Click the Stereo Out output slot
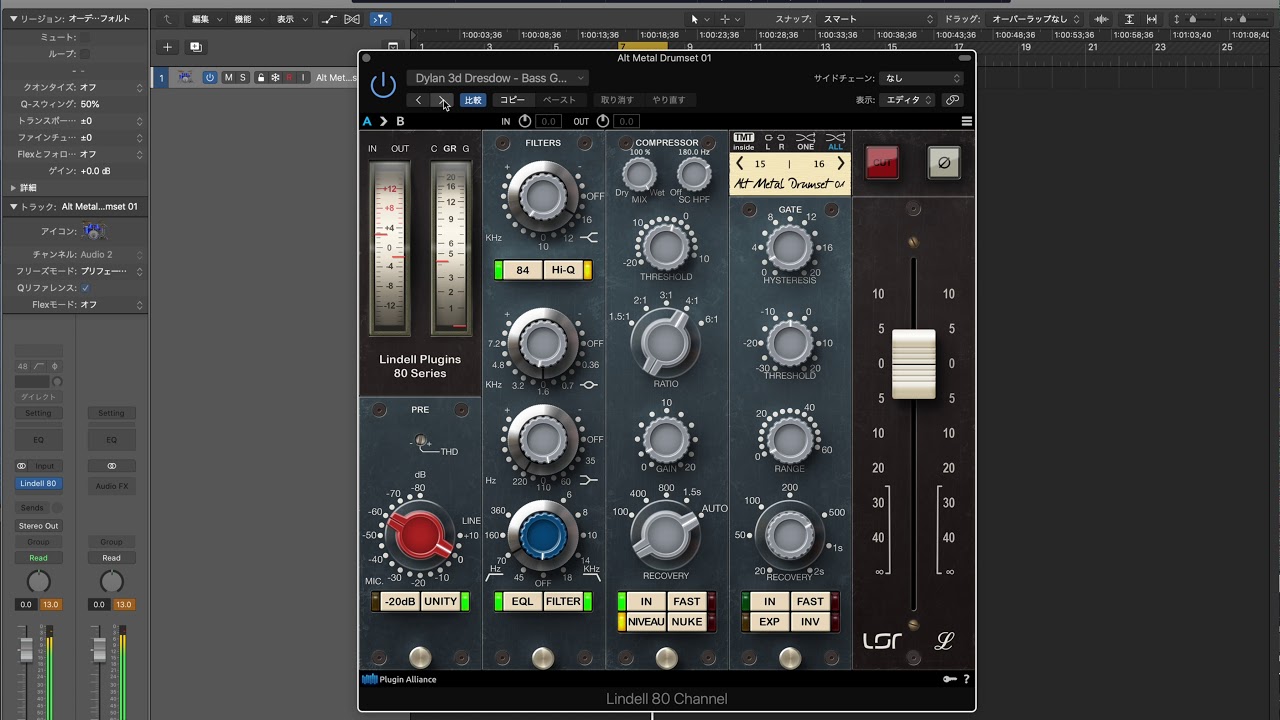Viewport: 1280px width, 720px height. (38, 526)
